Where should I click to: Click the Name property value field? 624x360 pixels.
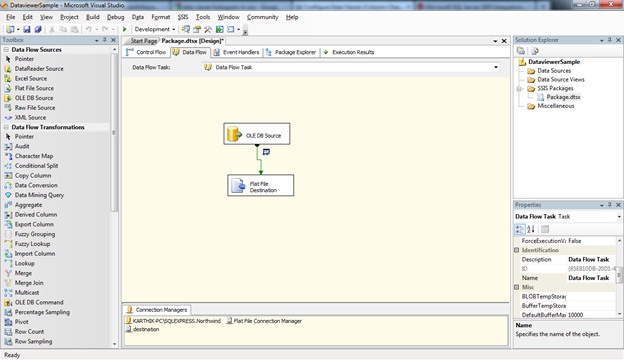point(591,278)
